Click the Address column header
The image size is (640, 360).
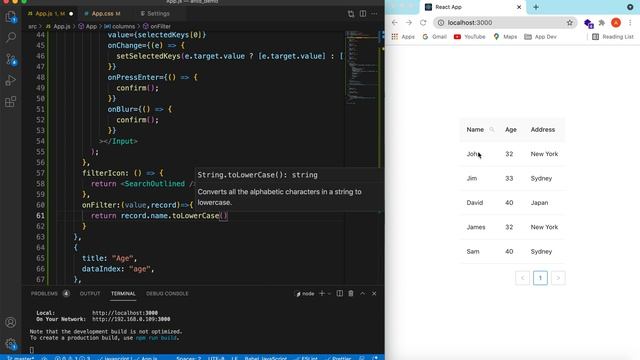[543, 129]
